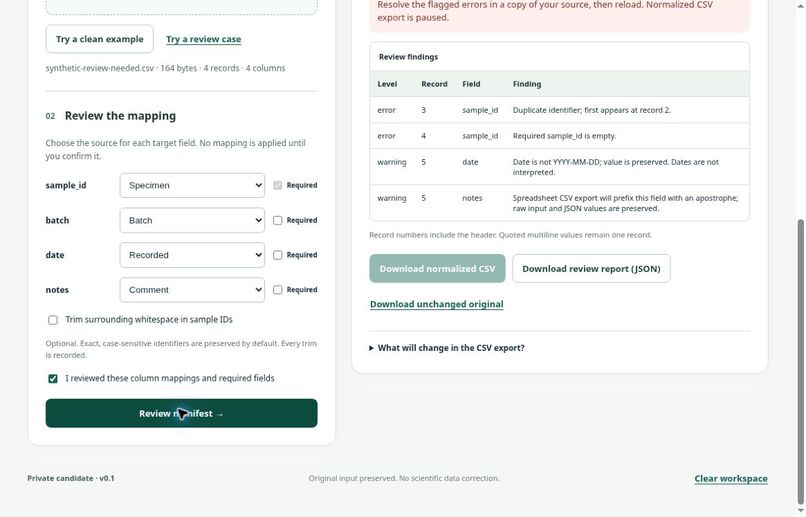This screenshot has width=806, height=517.
Task: Open the date source dropdown showing Recorded
Action: (192, 255)
